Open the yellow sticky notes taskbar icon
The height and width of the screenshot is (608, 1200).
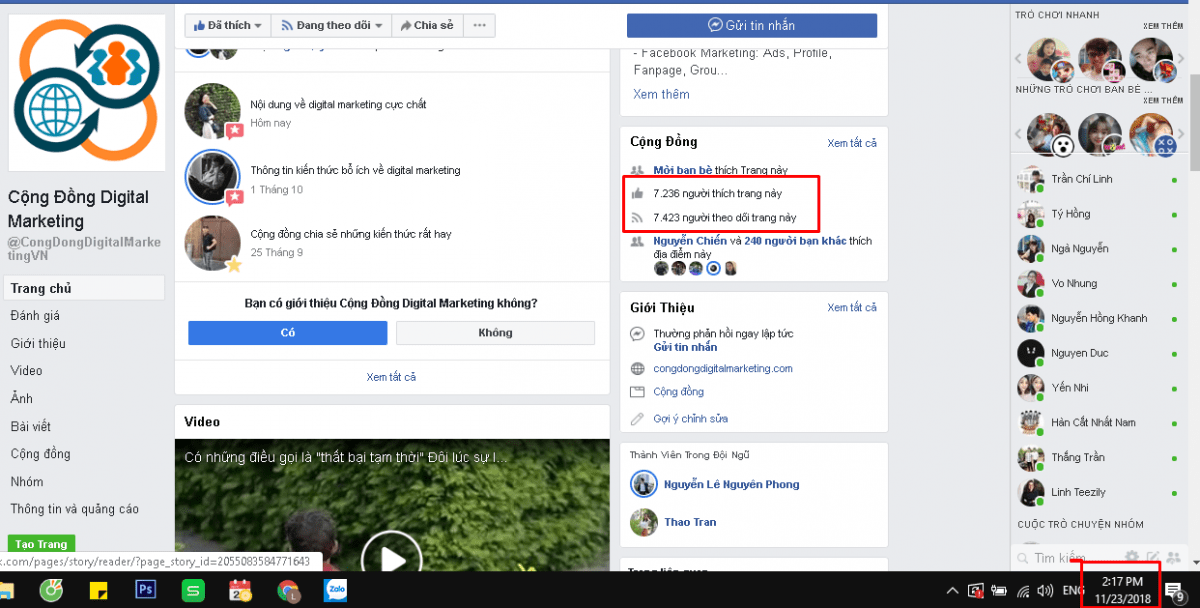pos(99,590)
